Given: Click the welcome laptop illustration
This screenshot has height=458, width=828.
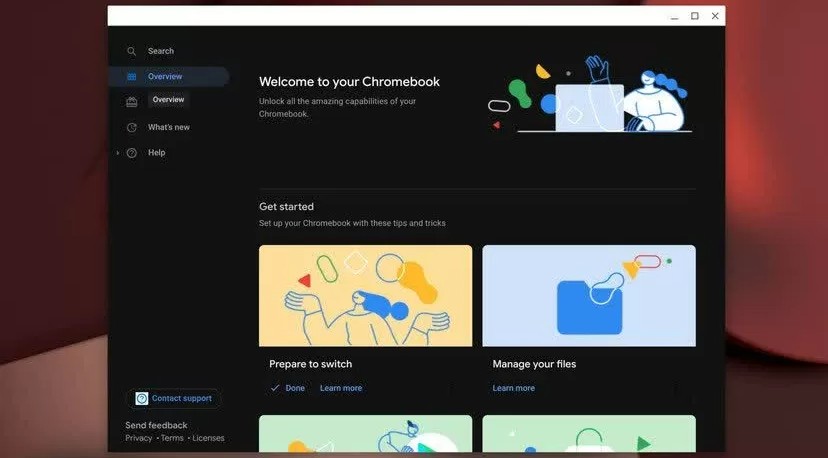Looking at the screenshot, I should pyautogui.click(x=589, y=94).
